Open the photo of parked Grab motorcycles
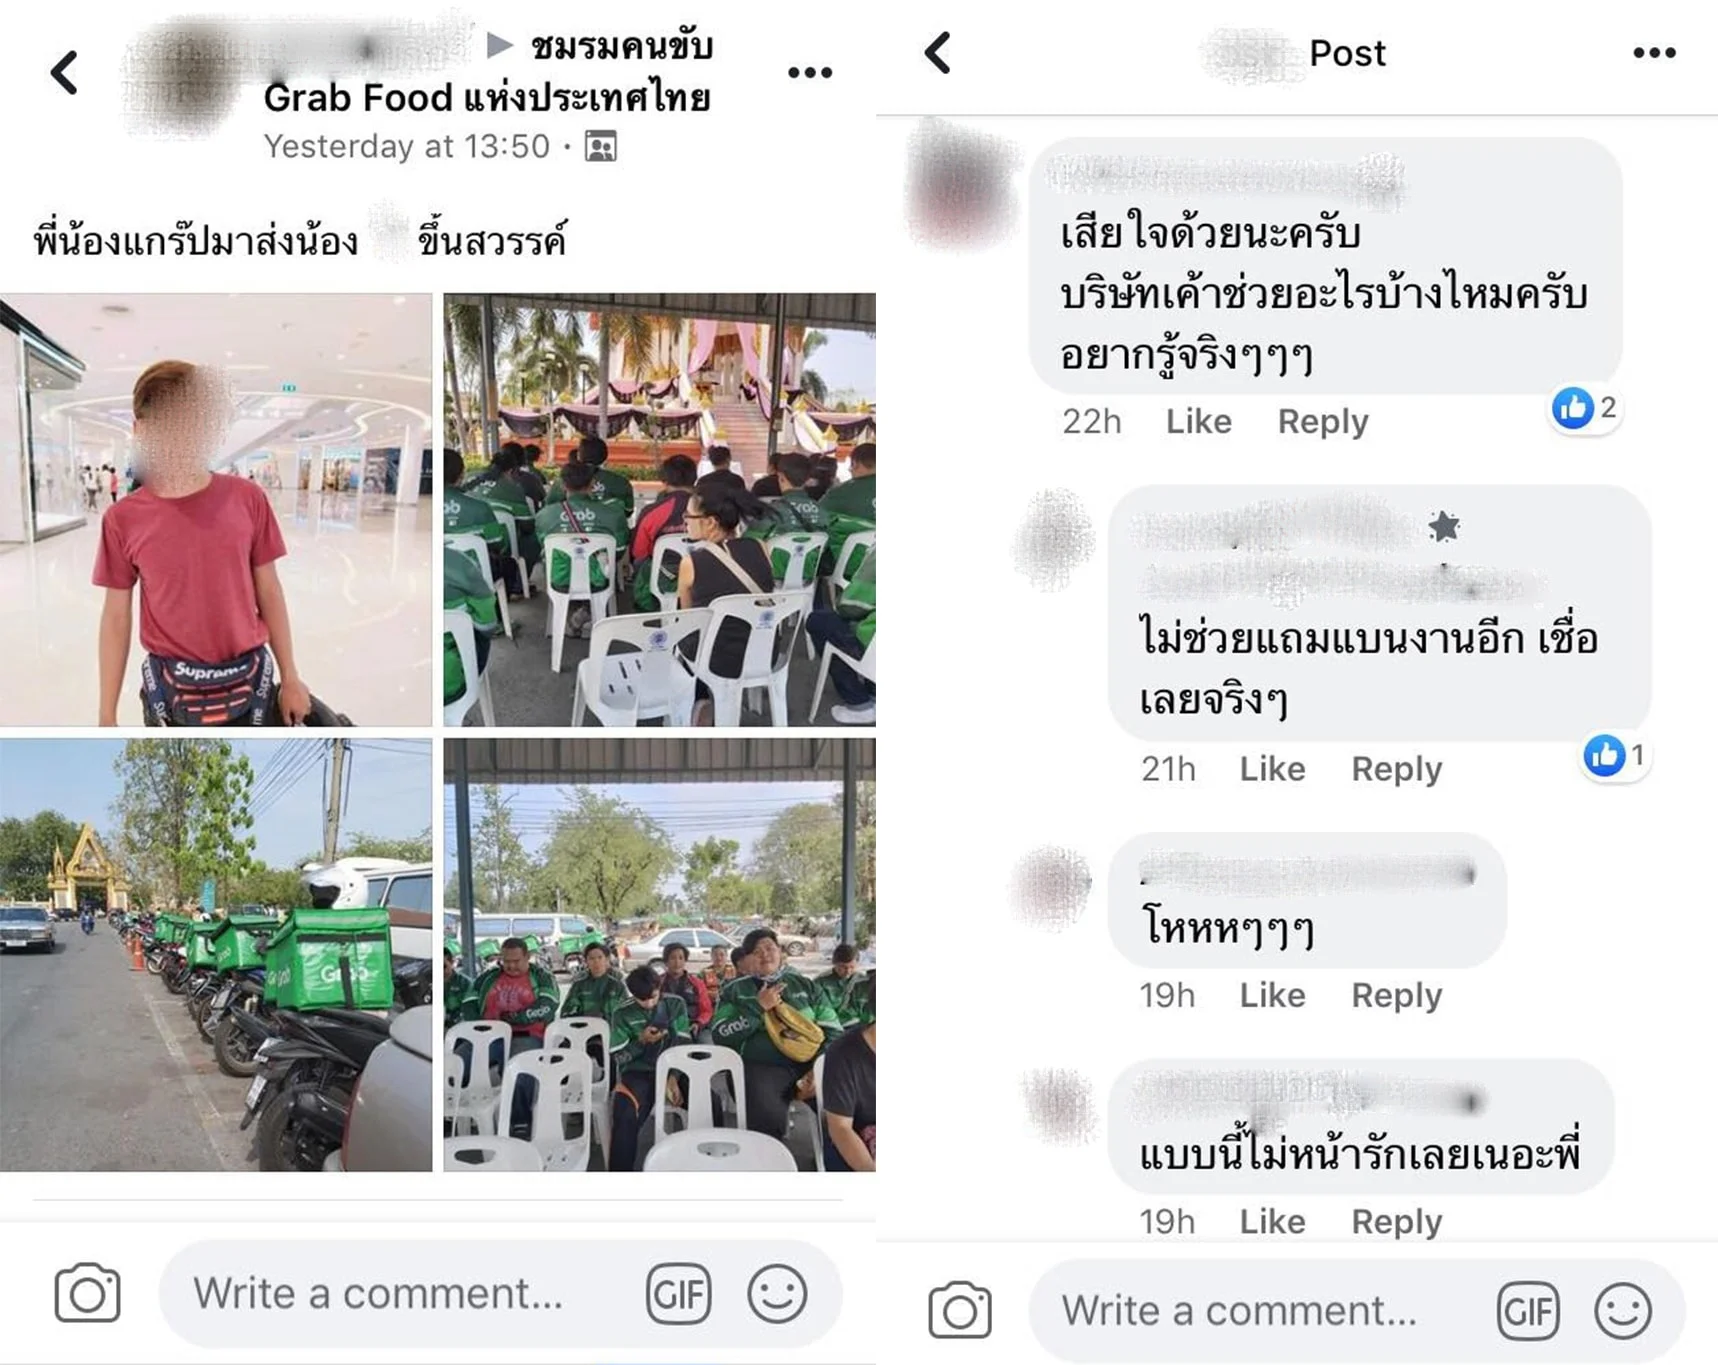 coord(216,955)
